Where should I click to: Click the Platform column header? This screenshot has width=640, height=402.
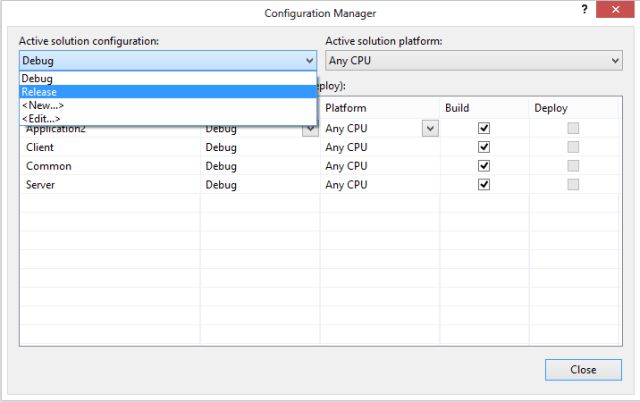(x=346, y=108)
